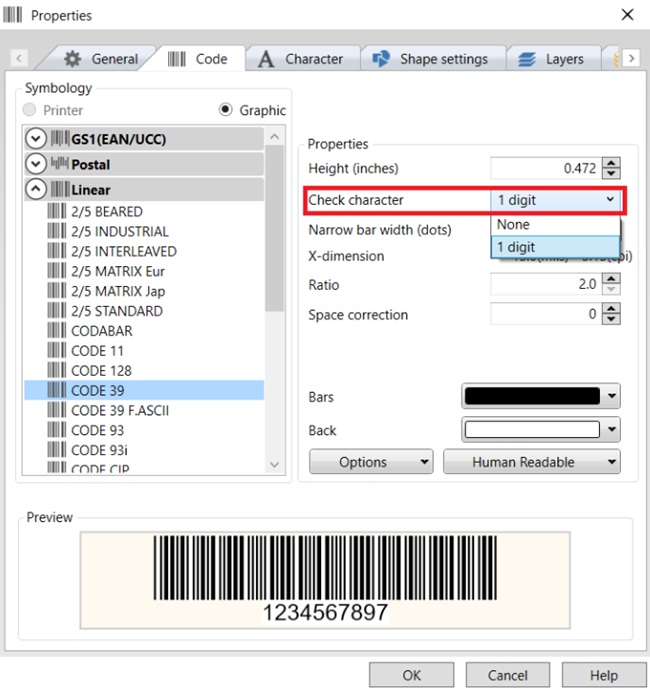The height and width of the screenshot is (692, 650).
Task: Select the Graphic radio button
Action: pos(225,109)
